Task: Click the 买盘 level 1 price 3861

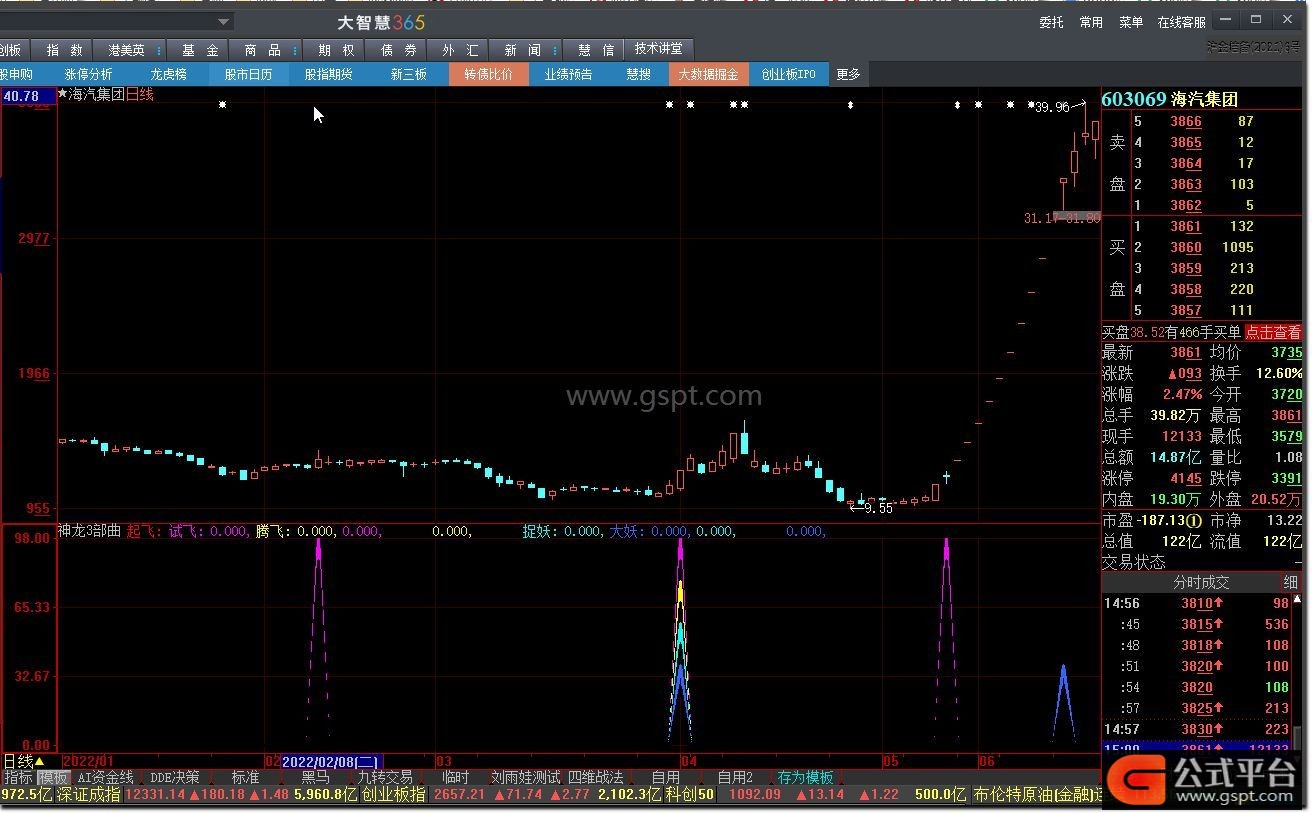Action: (x=1186, y=226)
